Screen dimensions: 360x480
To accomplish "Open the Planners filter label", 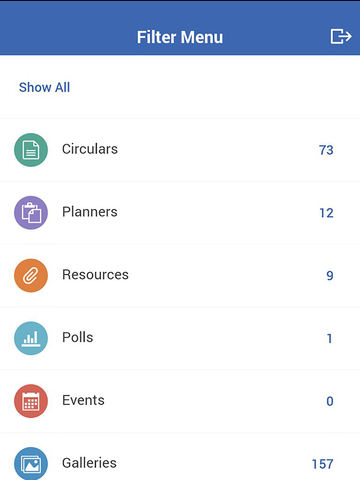I will (x=90, y=212).
